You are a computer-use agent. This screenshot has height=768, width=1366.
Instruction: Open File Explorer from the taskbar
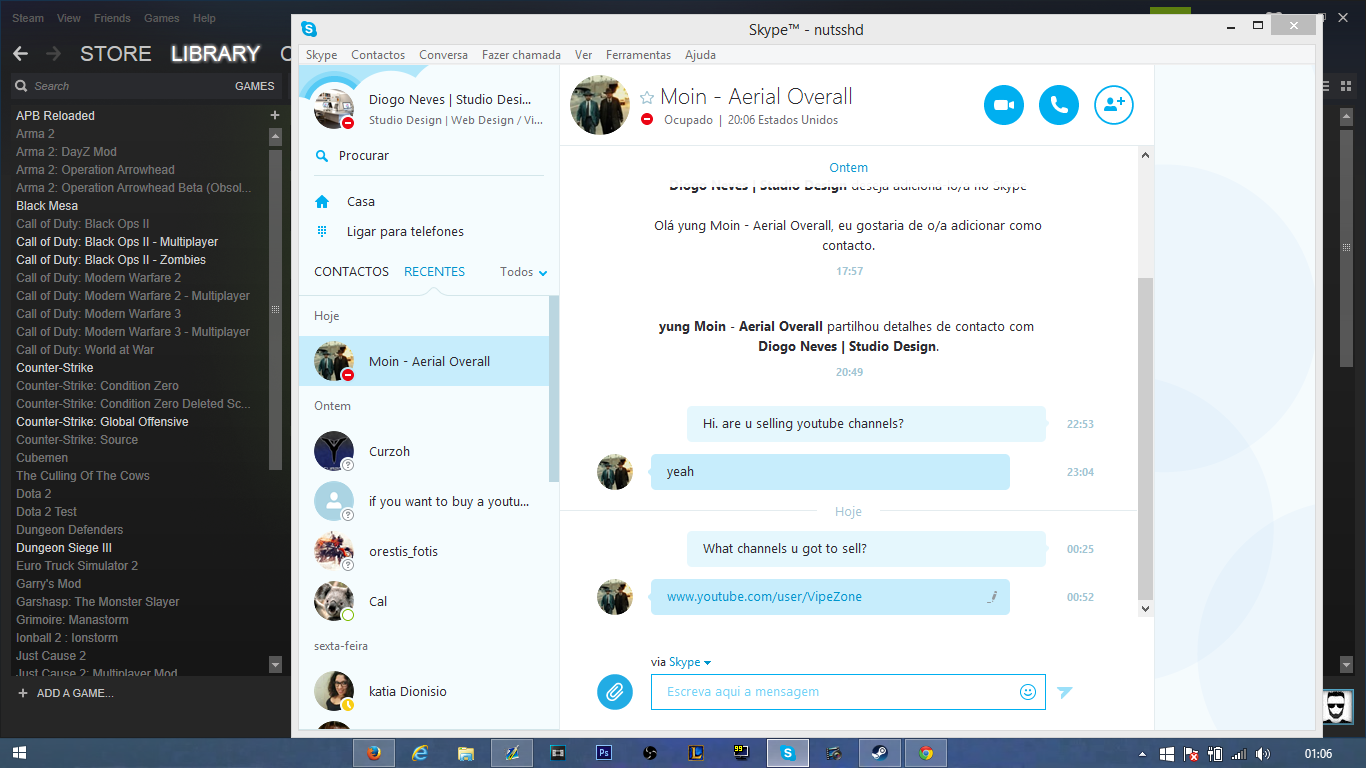[466, 753]
